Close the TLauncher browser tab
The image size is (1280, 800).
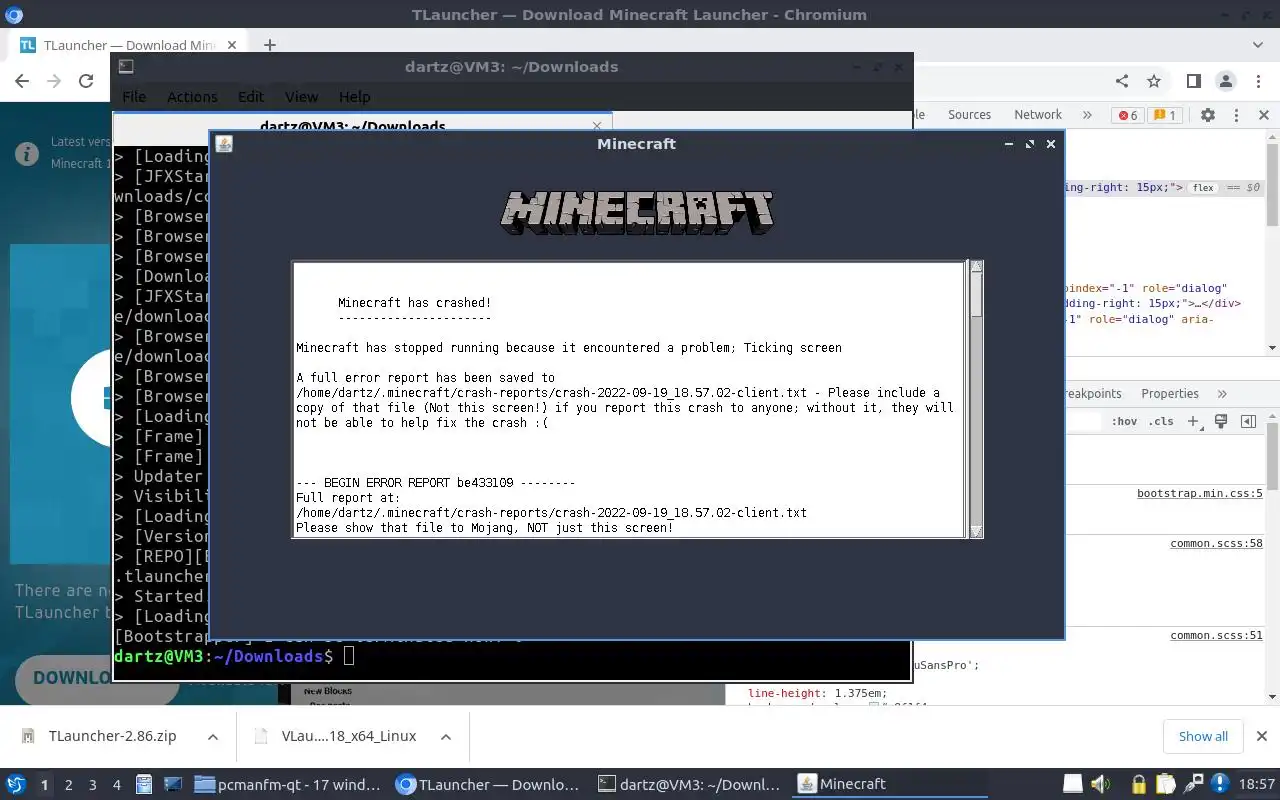coord(232,45)
